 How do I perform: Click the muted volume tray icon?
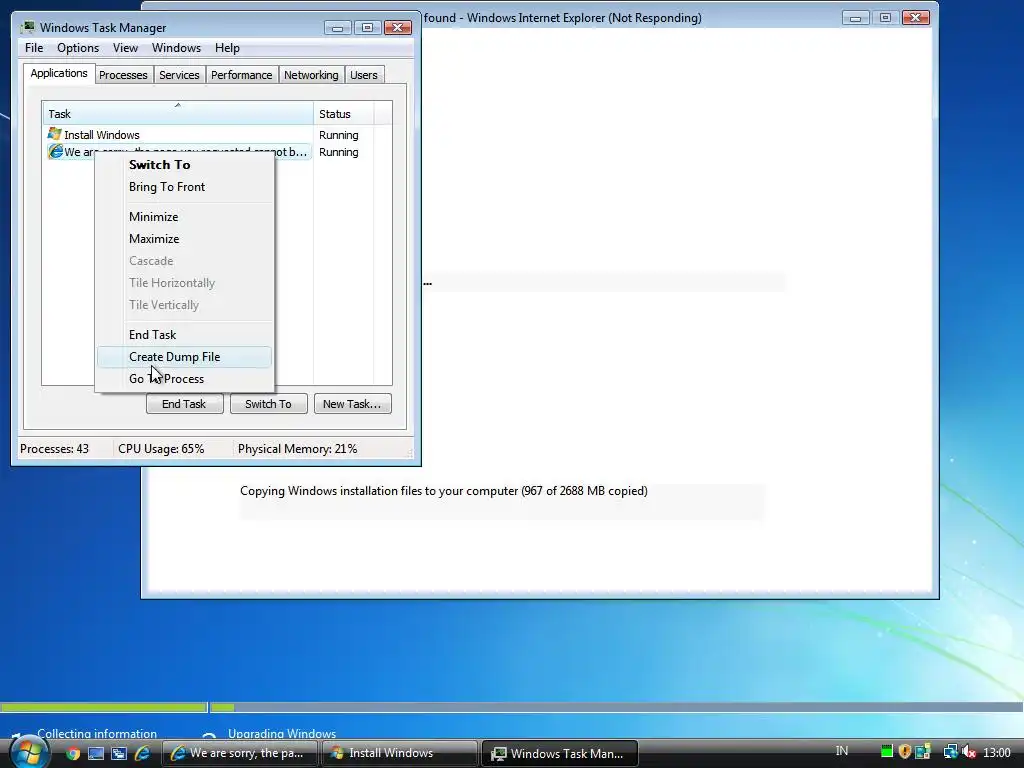[x=969, y=752]
